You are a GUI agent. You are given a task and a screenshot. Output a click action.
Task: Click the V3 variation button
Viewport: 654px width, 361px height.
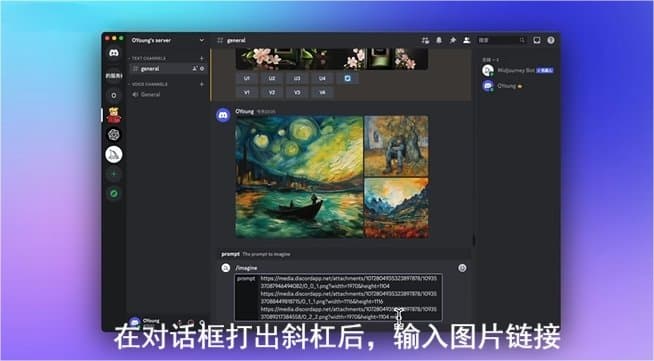(297, 92)
